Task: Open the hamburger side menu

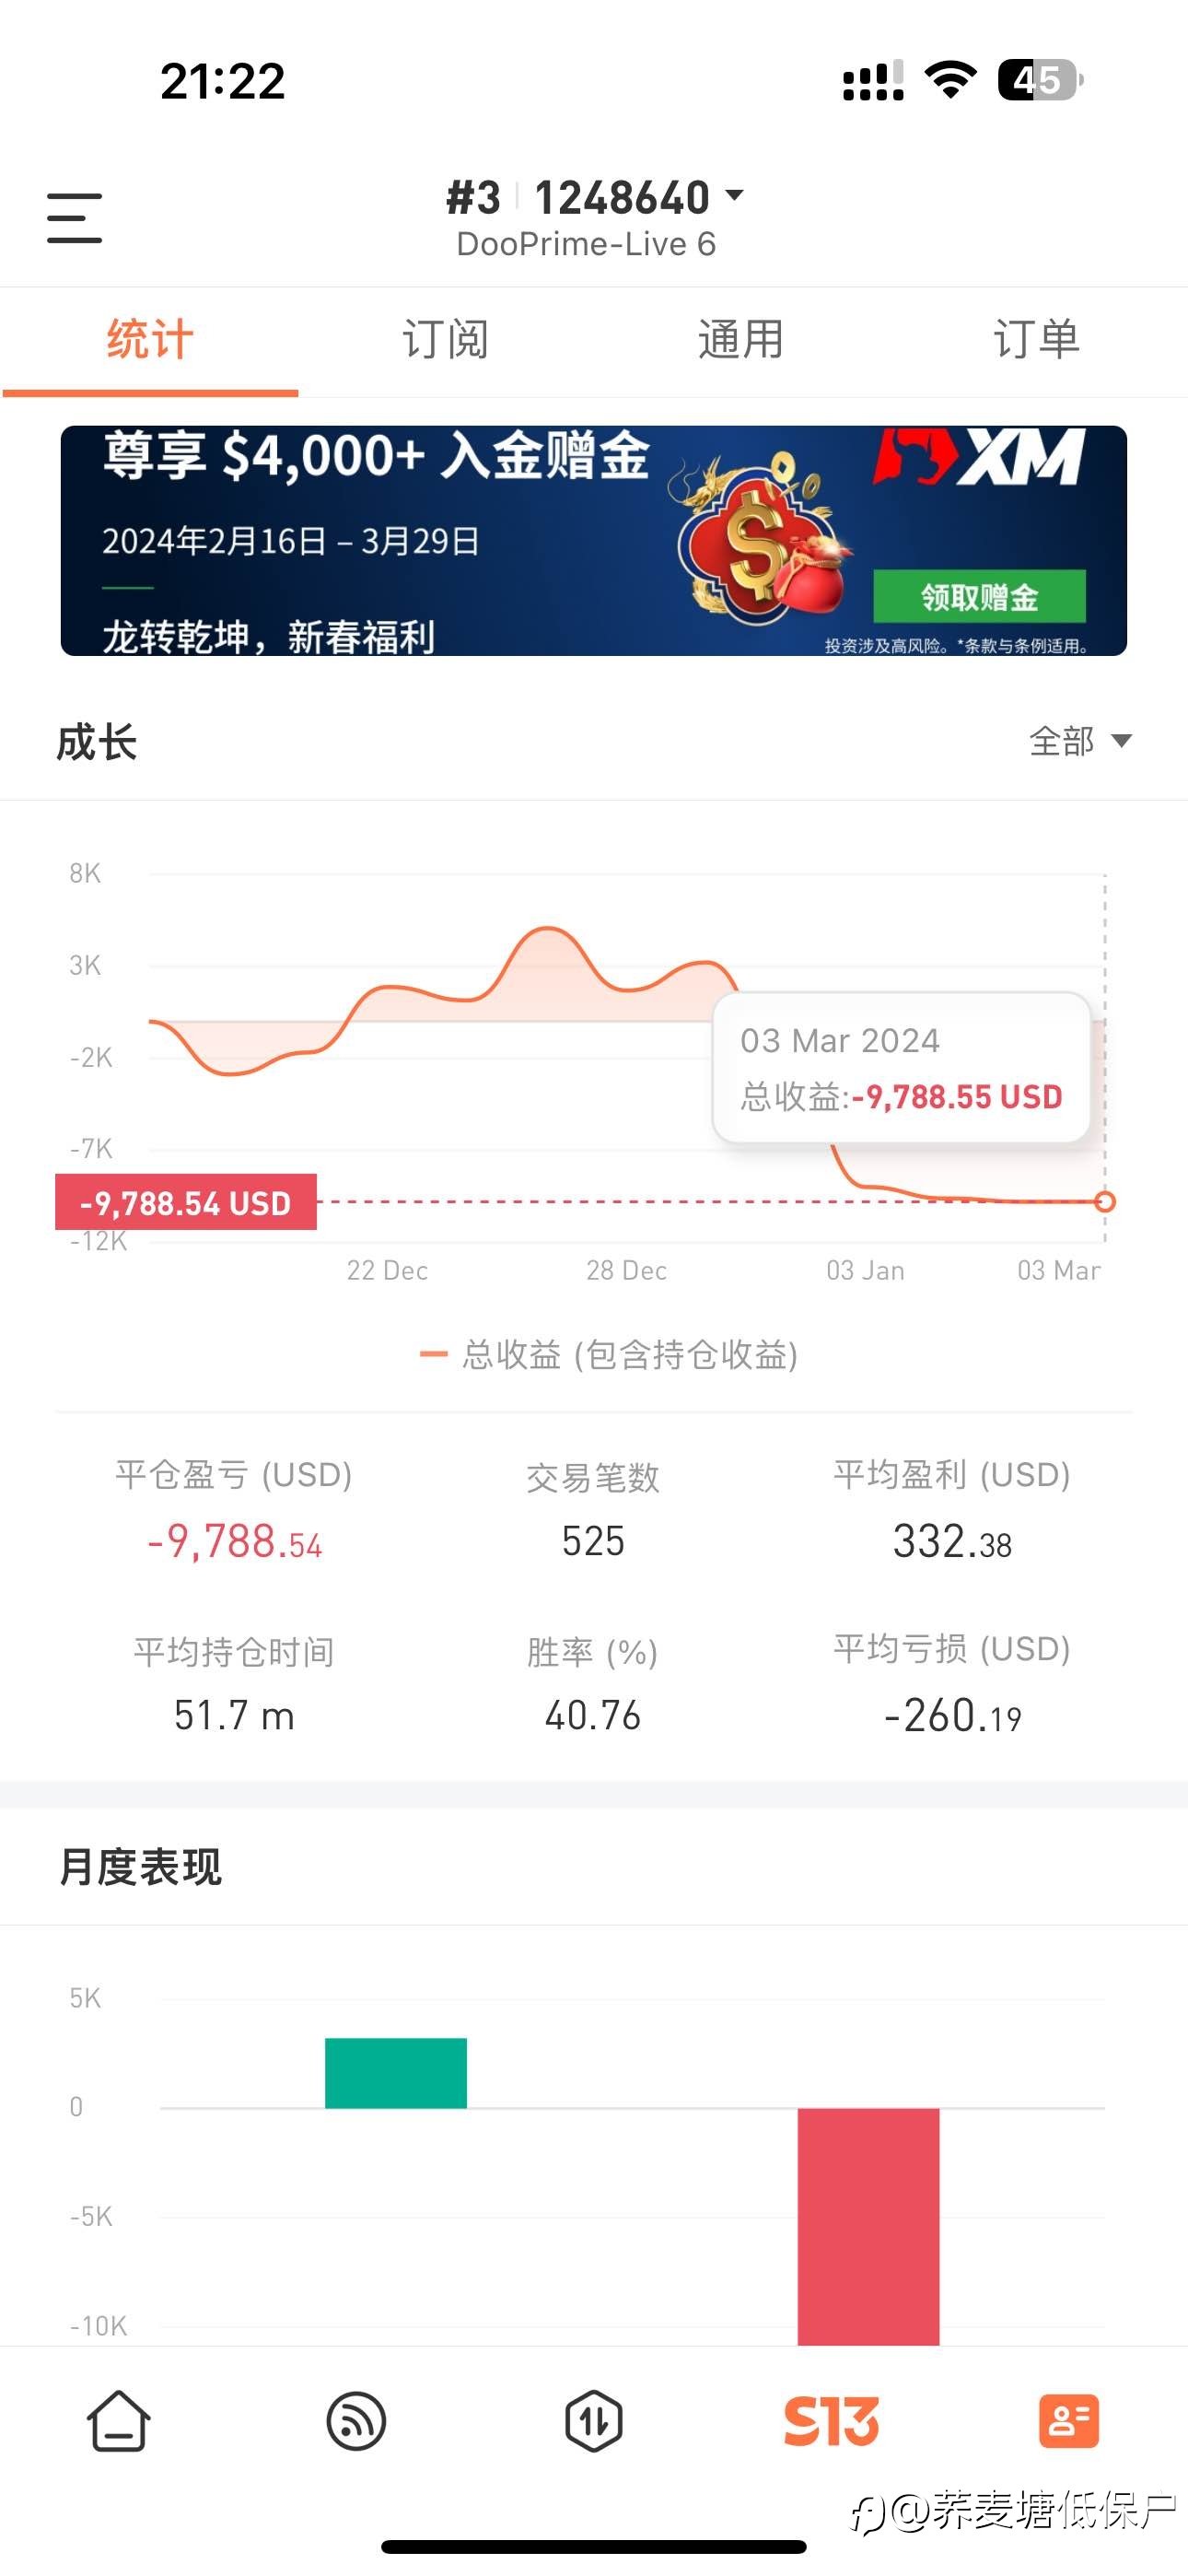Action: [74, 218]
